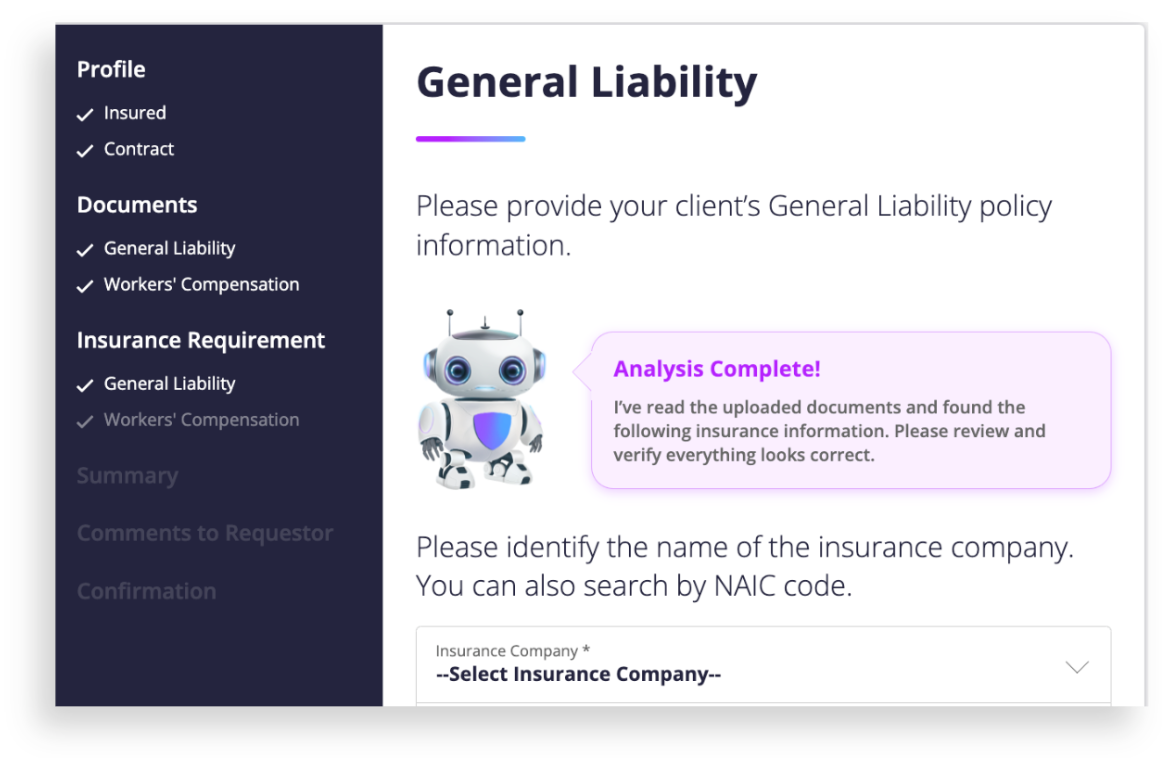This screenshot has height=758, width=1162.
Task: Click checkmark beside Documents Workers' Compensation
Action: pos(85,286)
